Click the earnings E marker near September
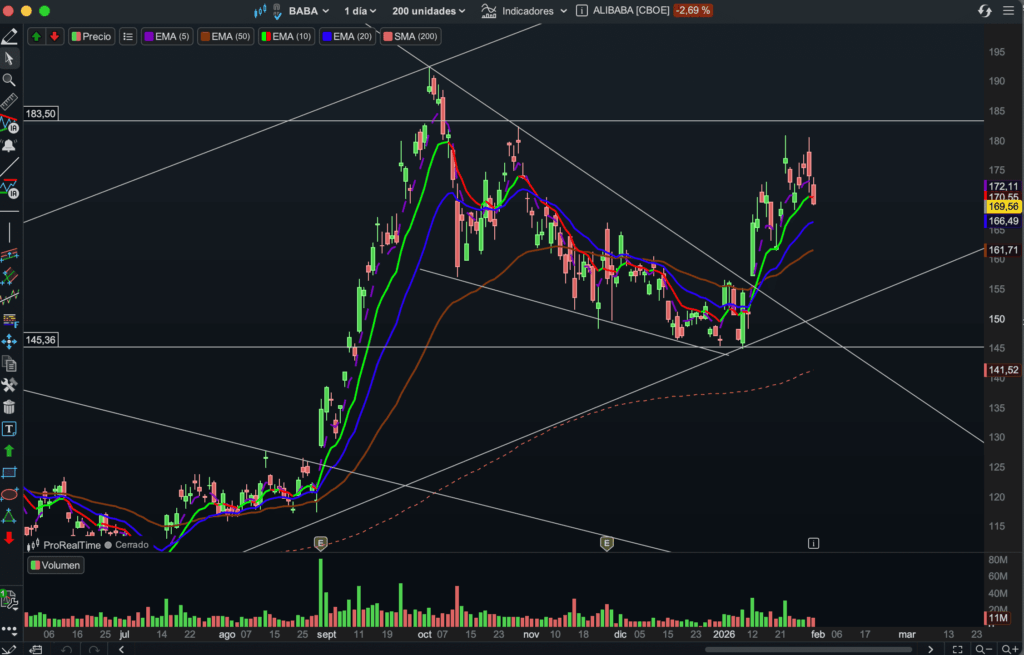This screenshot has height=655, width=1024. (x=321, y=543)
